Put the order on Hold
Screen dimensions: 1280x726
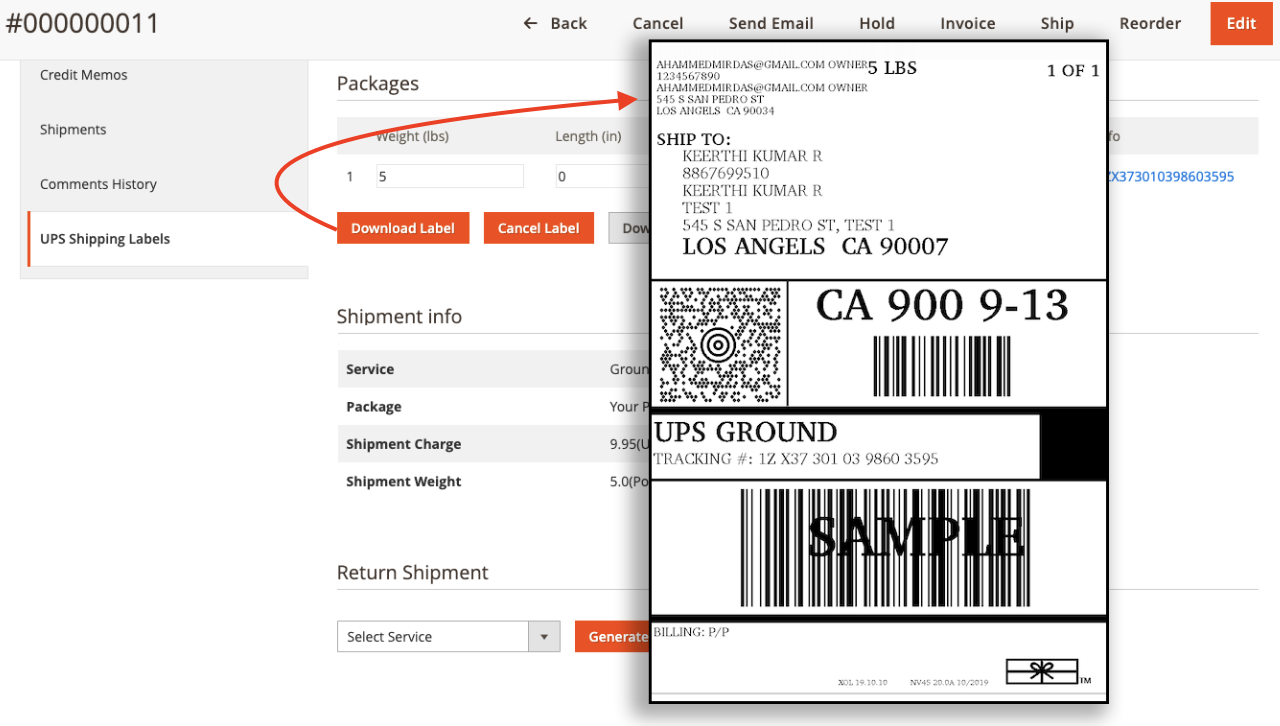pyautogui.click(x=877, y=23)
